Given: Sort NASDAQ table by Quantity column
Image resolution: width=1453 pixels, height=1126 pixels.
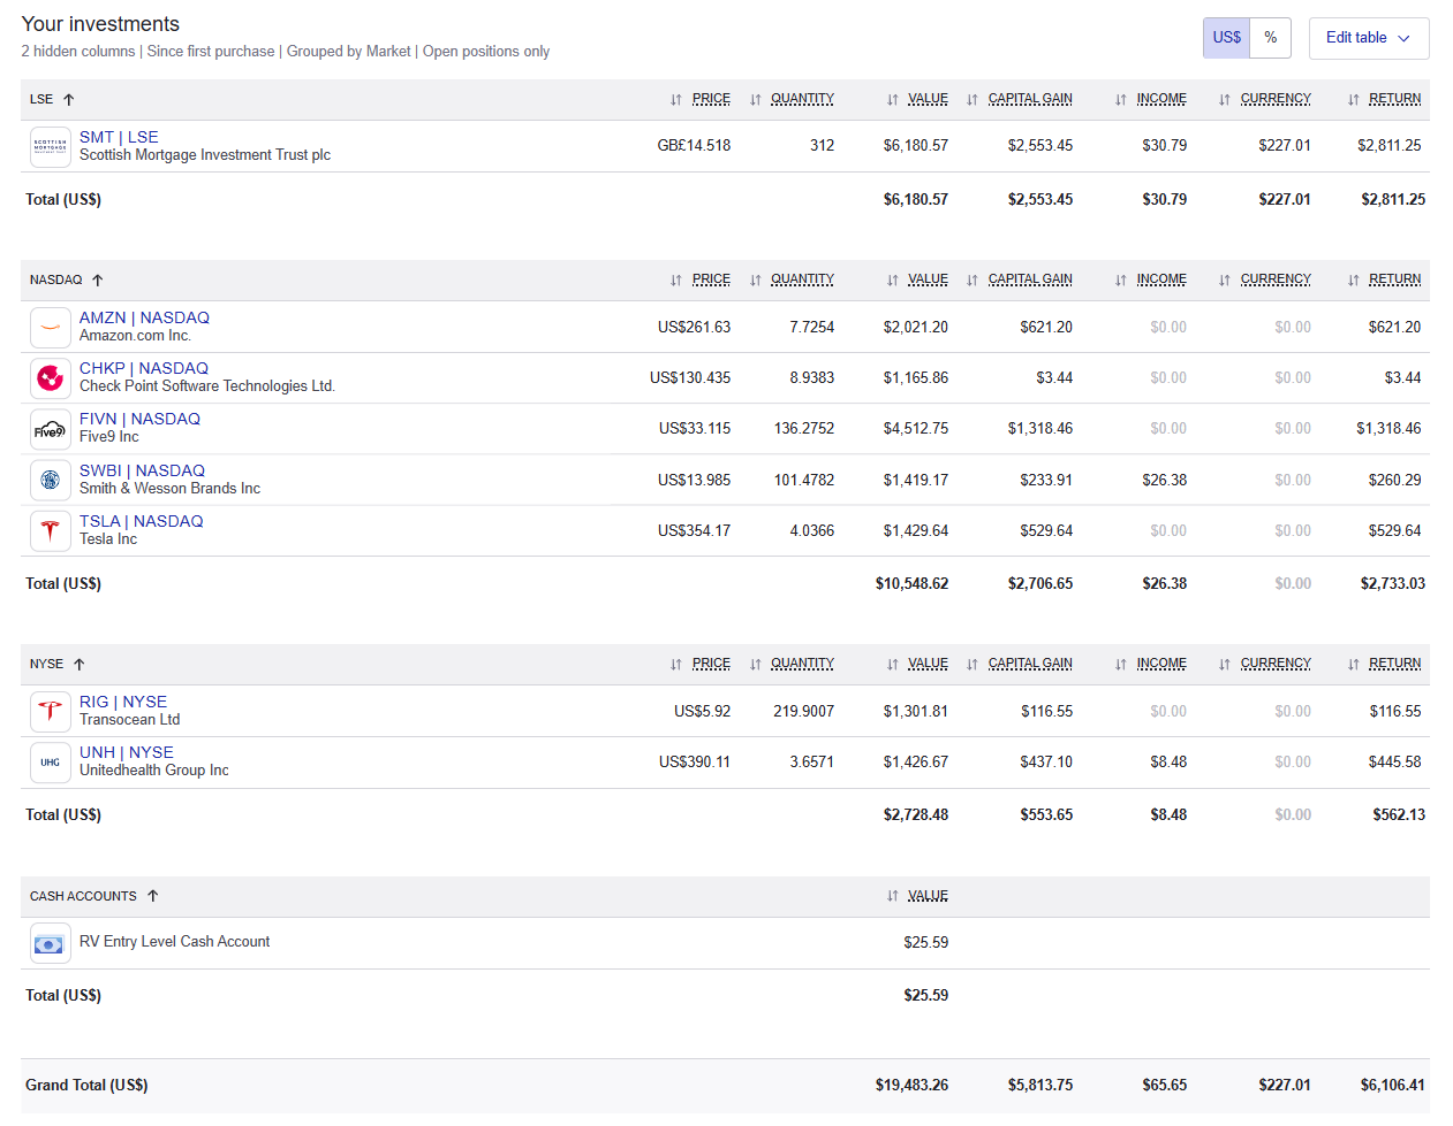Looking at the screenshot, I should tap(792, 279).
